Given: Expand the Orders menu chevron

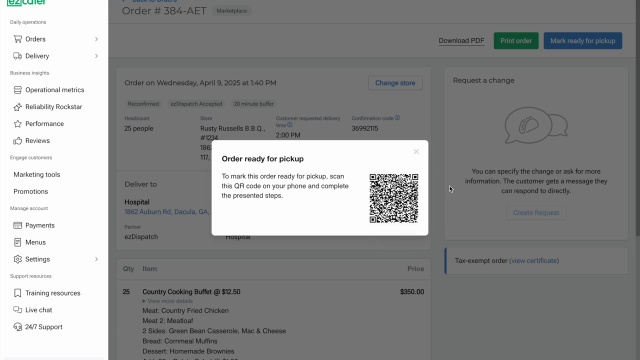Looking at the screenshot, I should (x=96, y=39).
